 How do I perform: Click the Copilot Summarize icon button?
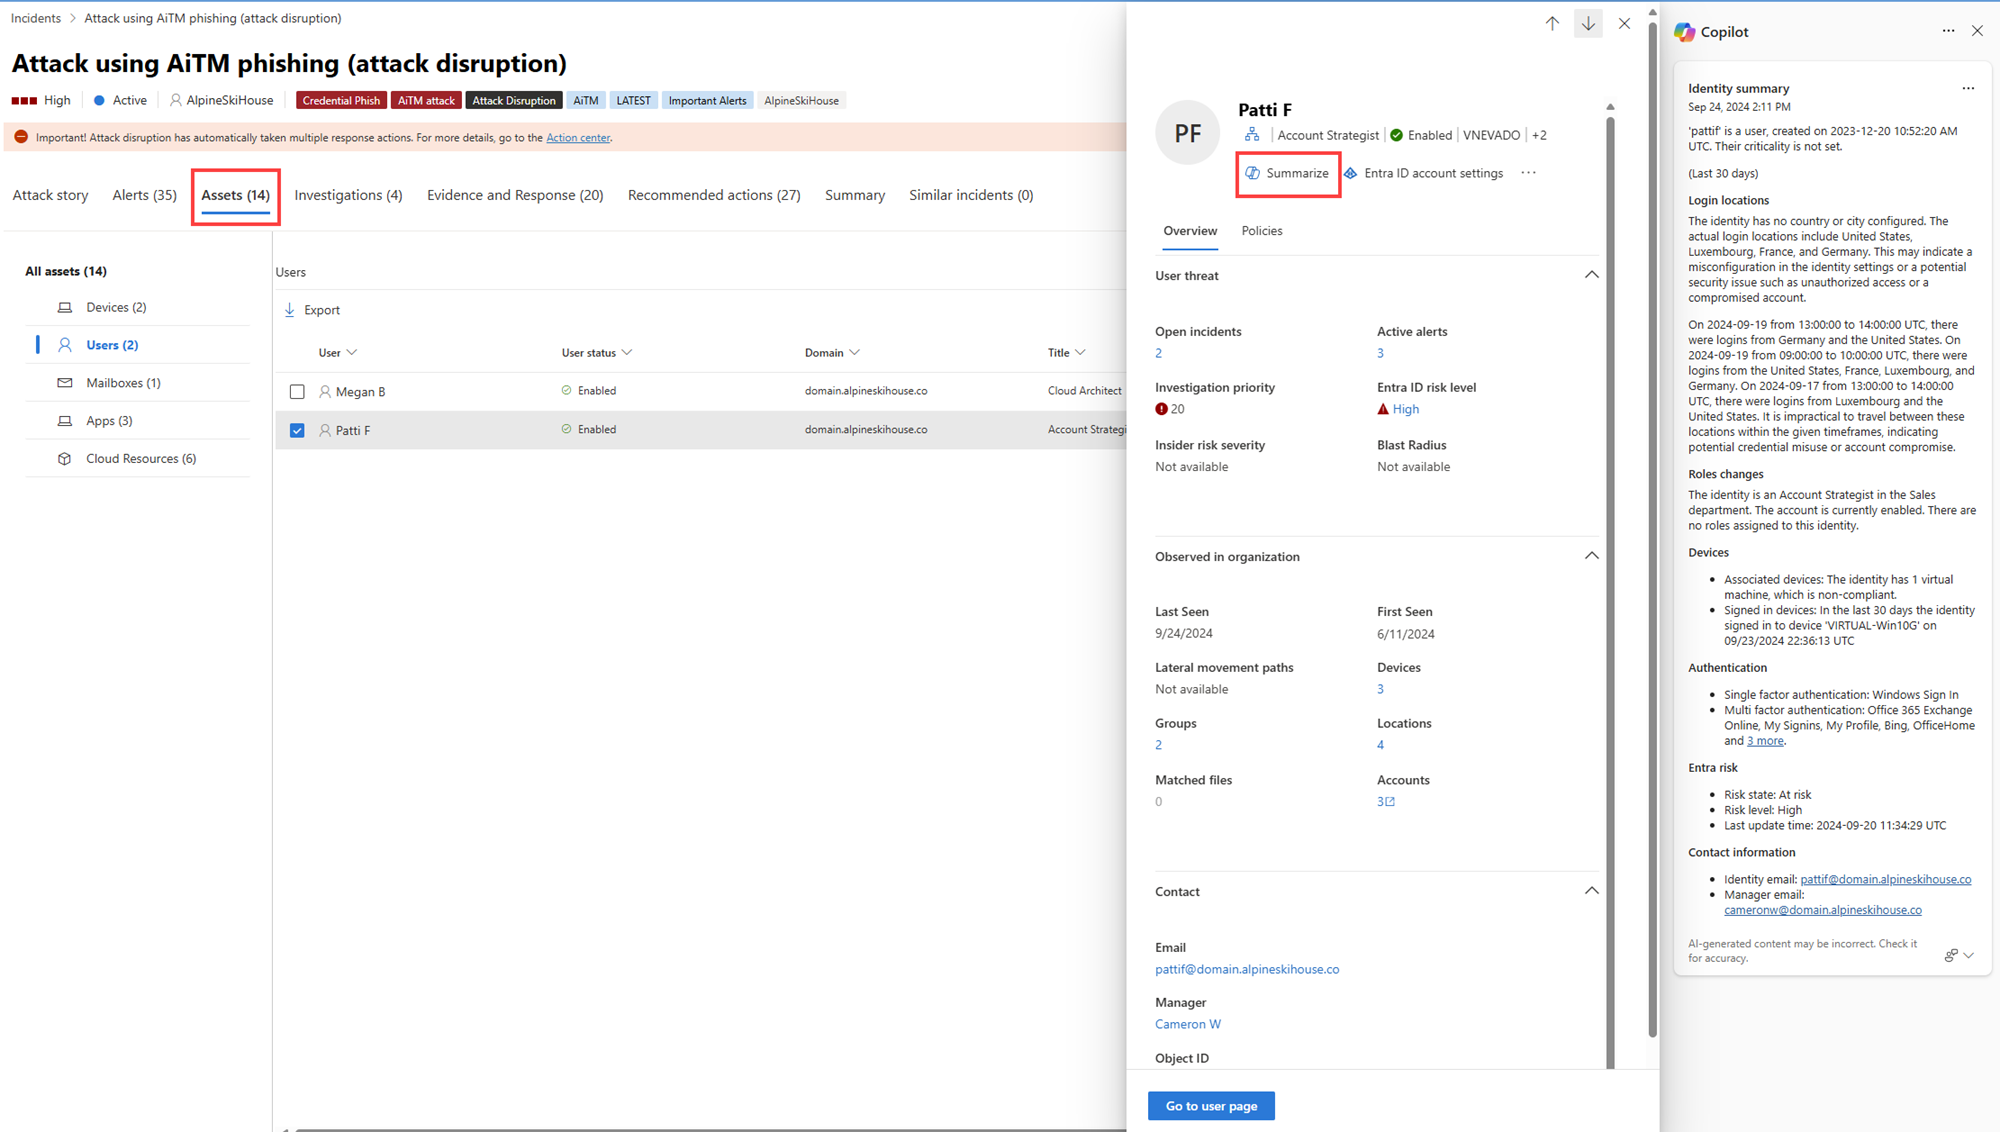click(1253, 173)
